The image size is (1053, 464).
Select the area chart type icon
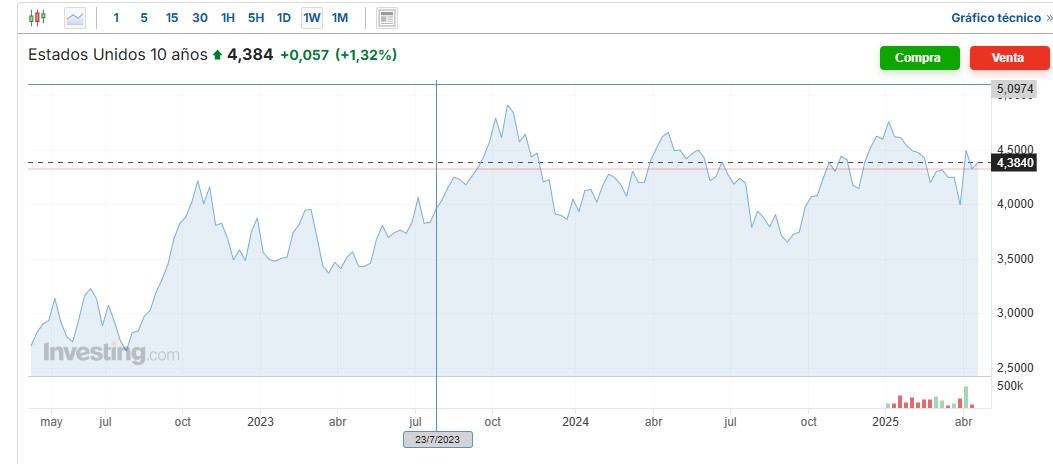[x=75, y=18]
